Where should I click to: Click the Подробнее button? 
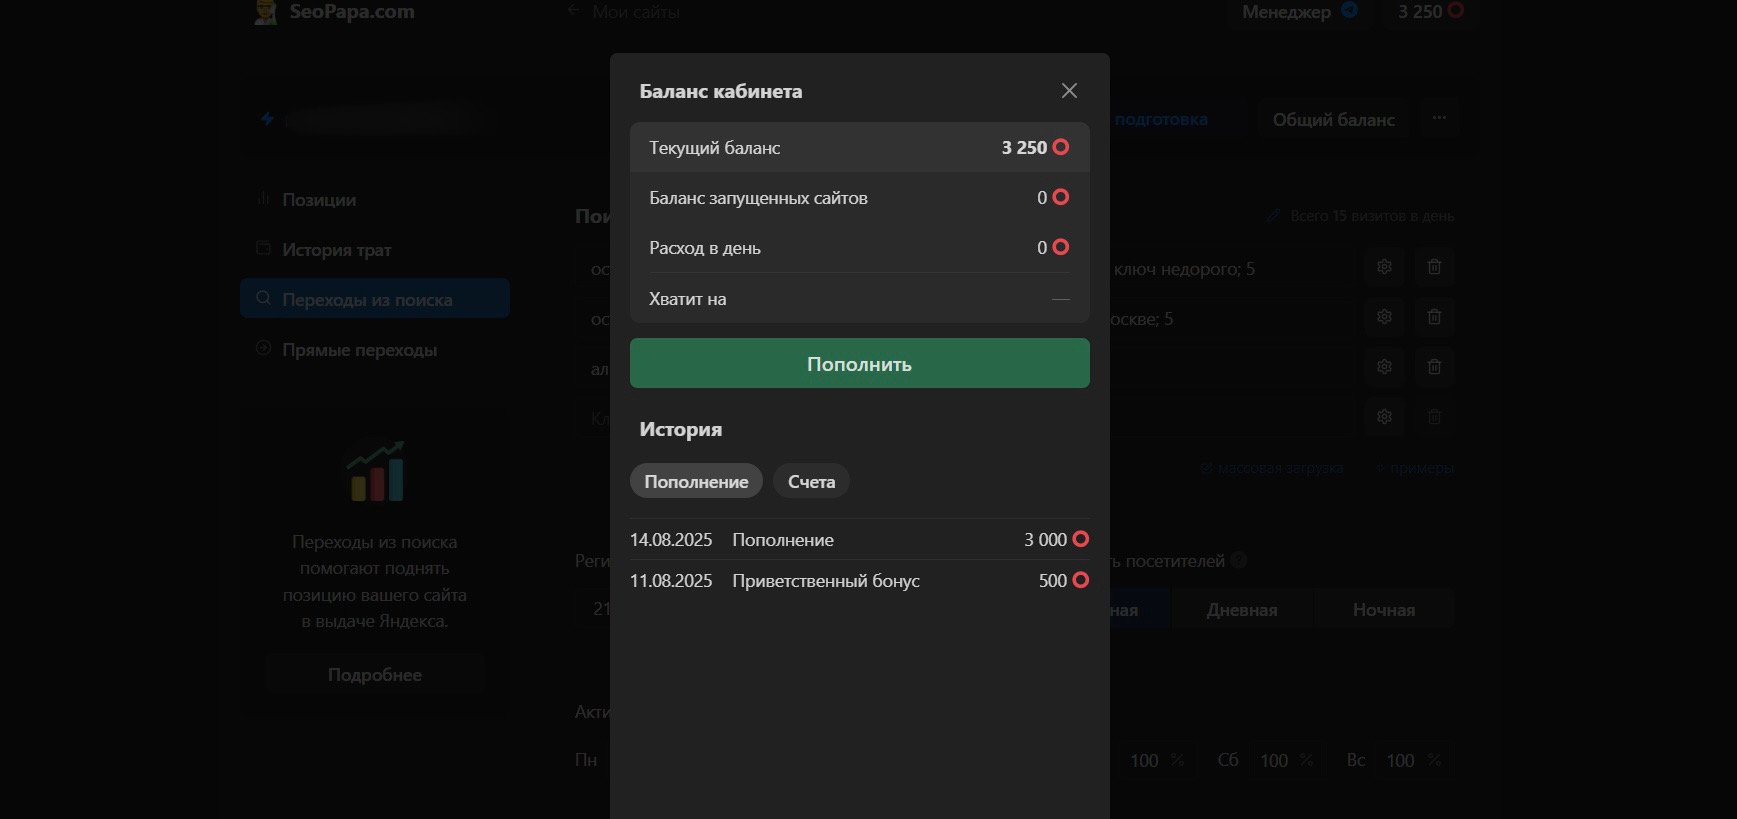pos(375,675)
